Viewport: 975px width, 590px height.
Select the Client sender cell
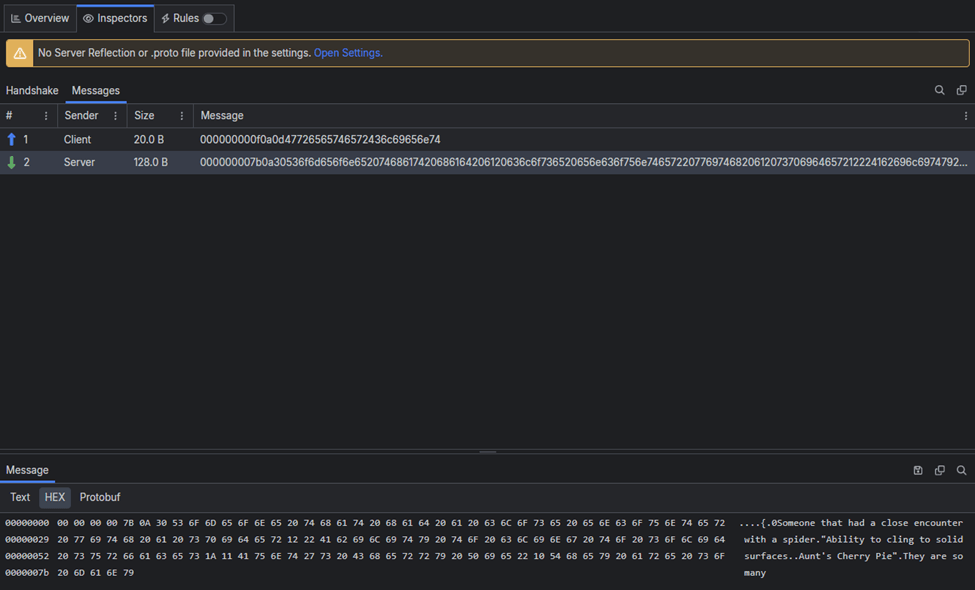(77, 139)
